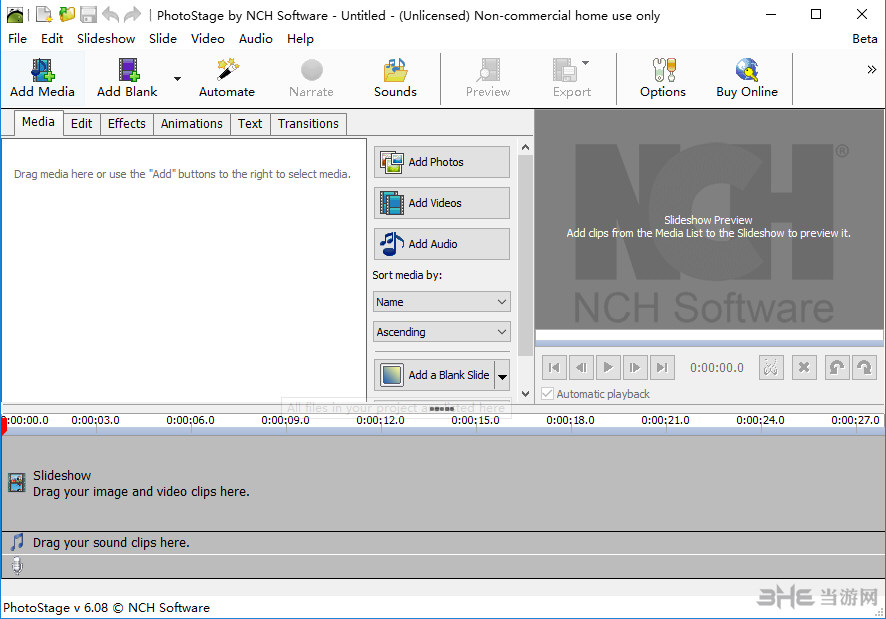Click the Narrate toolbar button
This screenshot has width=886, height=619.
[311, 78]
